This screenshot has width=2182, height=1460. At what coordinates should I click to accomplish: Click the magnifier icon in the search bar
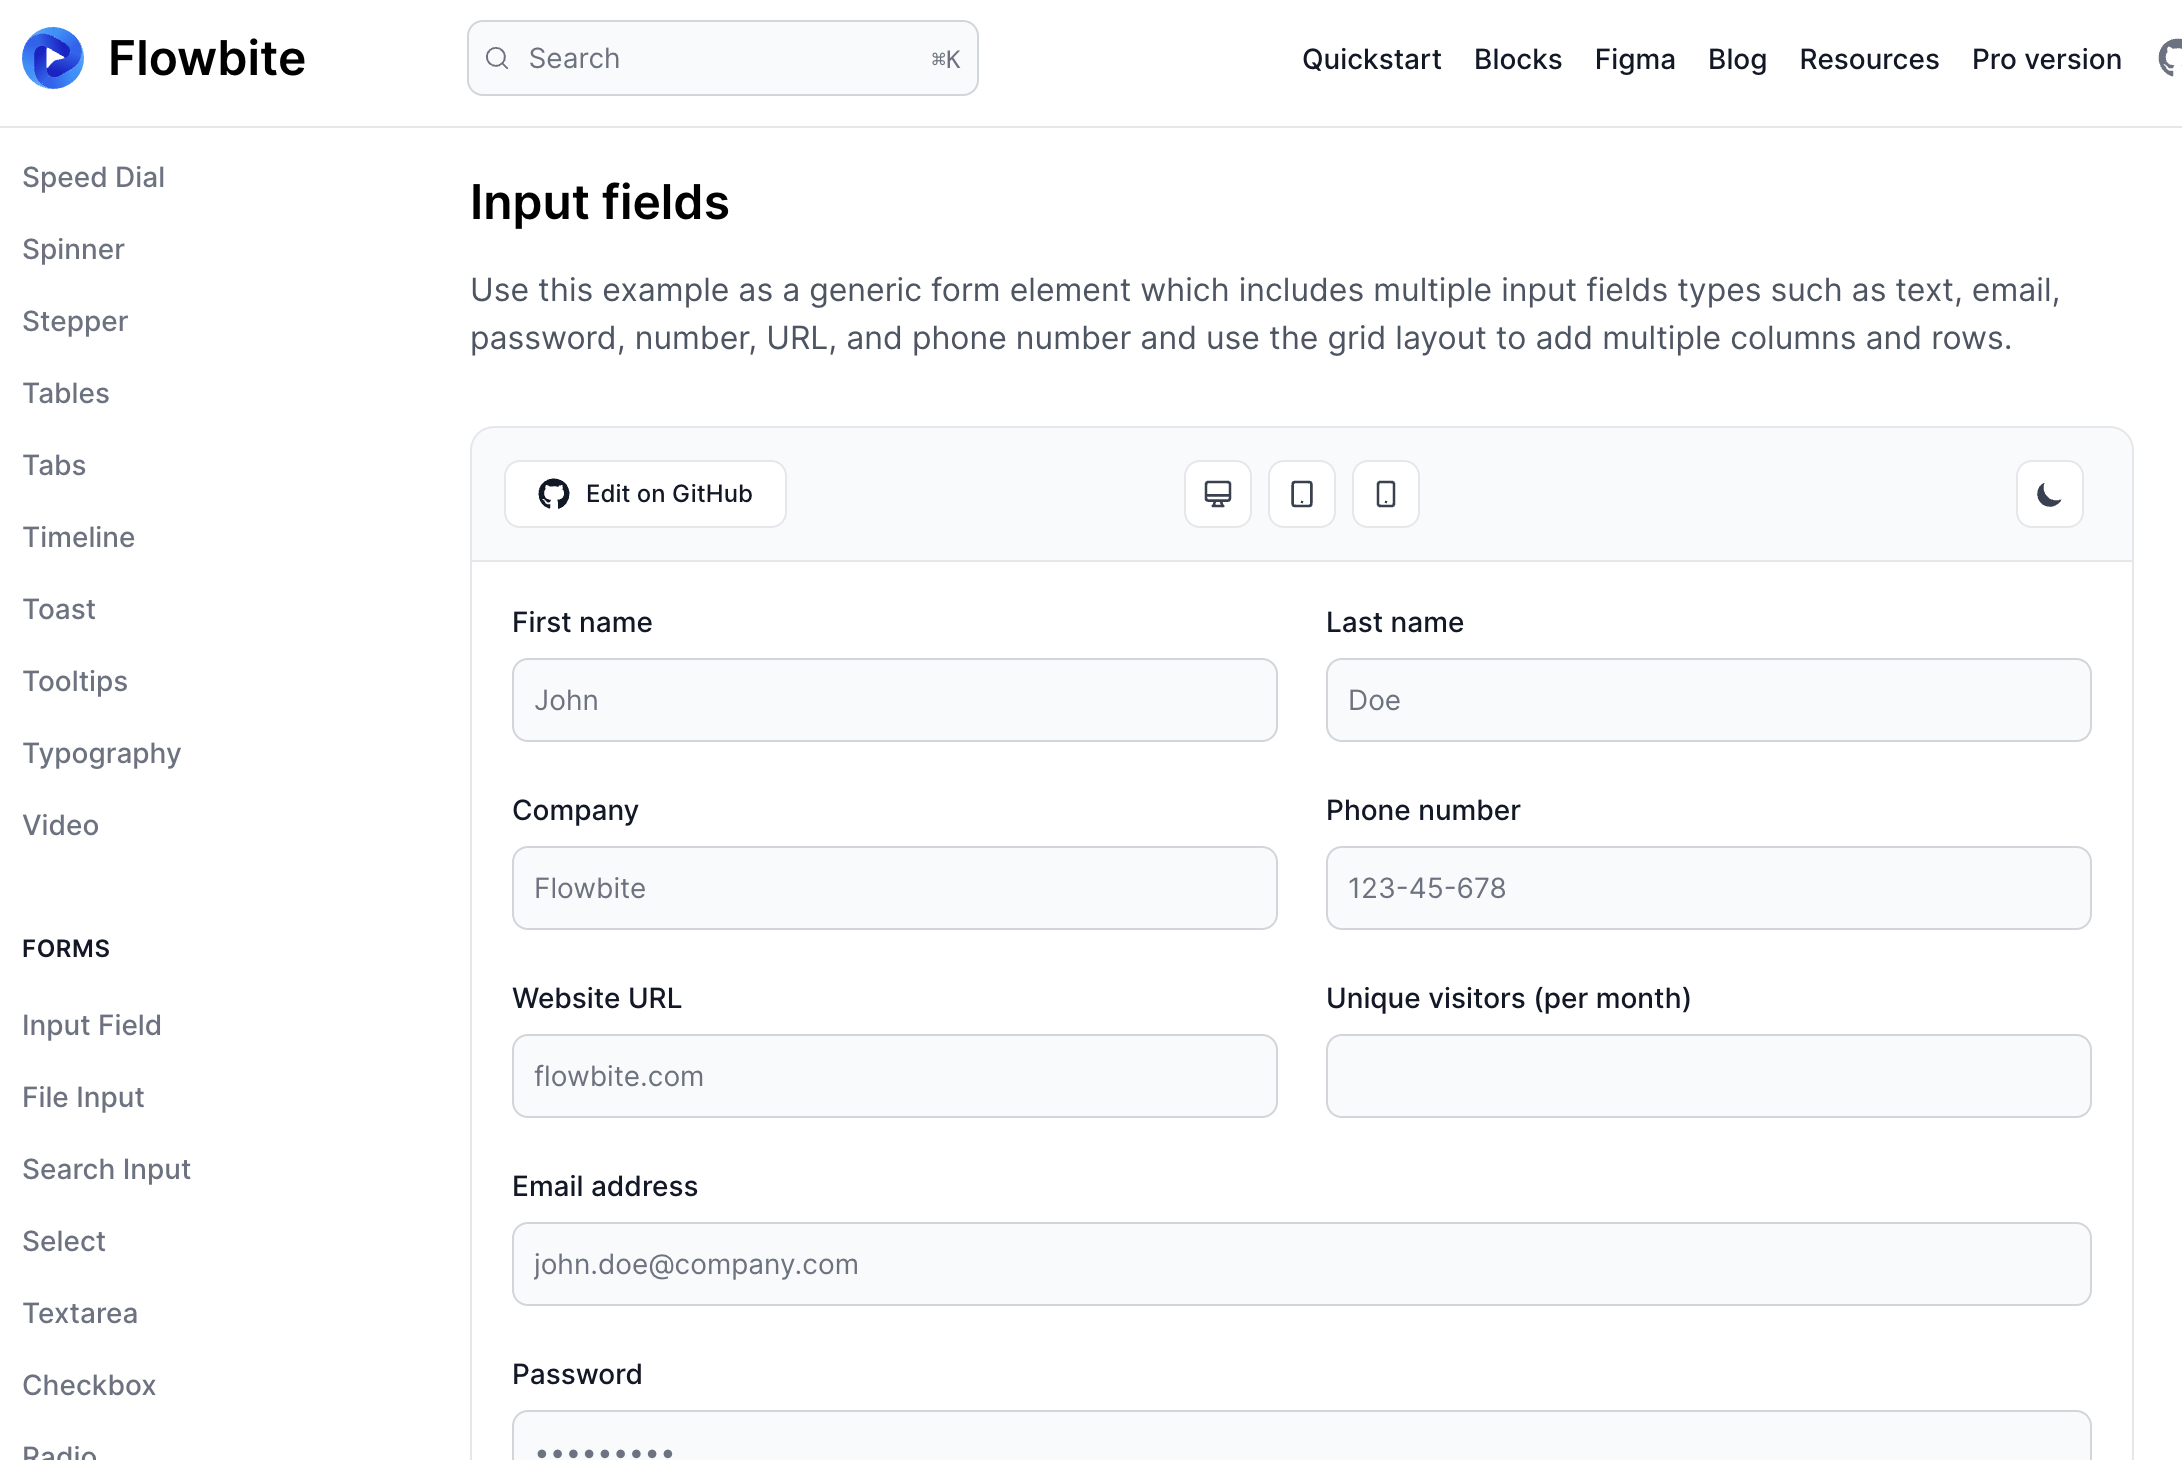point(497,58)
